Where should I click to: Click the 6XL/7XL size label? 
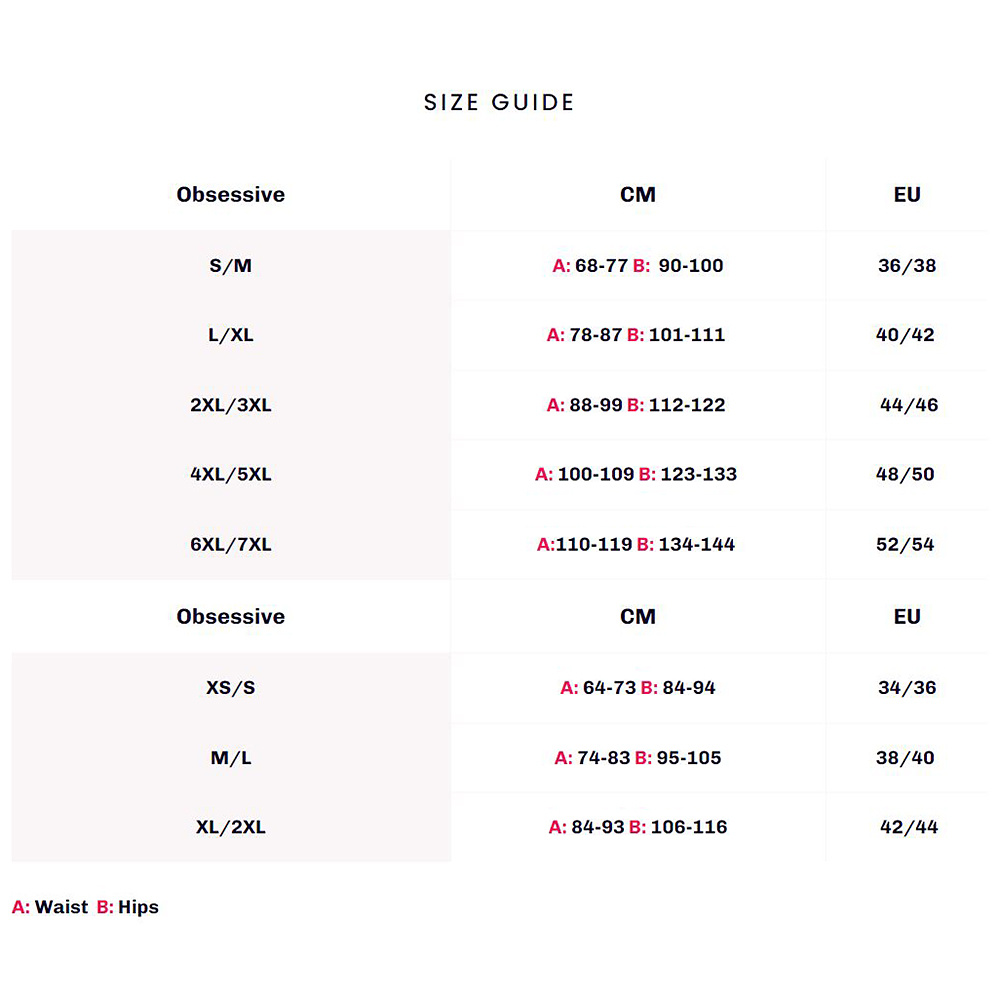(x=231, y=544)
